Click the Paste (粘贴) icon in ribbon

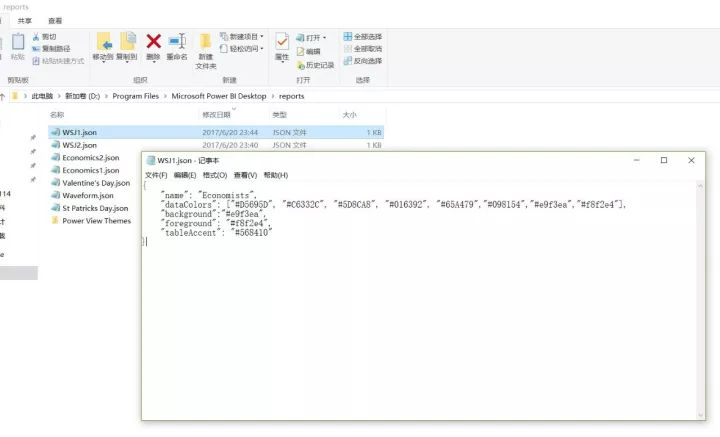[18, 42]
